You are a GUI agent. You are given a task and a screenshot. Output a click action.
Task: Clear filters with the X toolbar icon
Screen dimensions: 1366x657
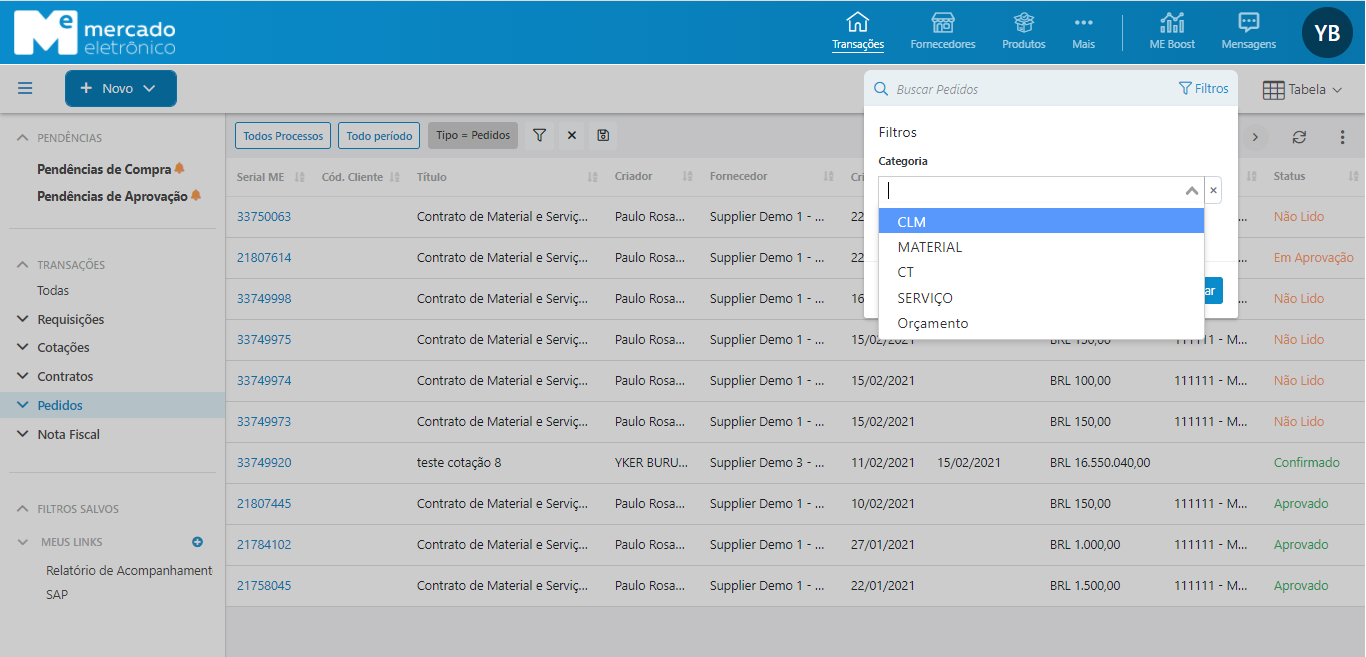572,135
